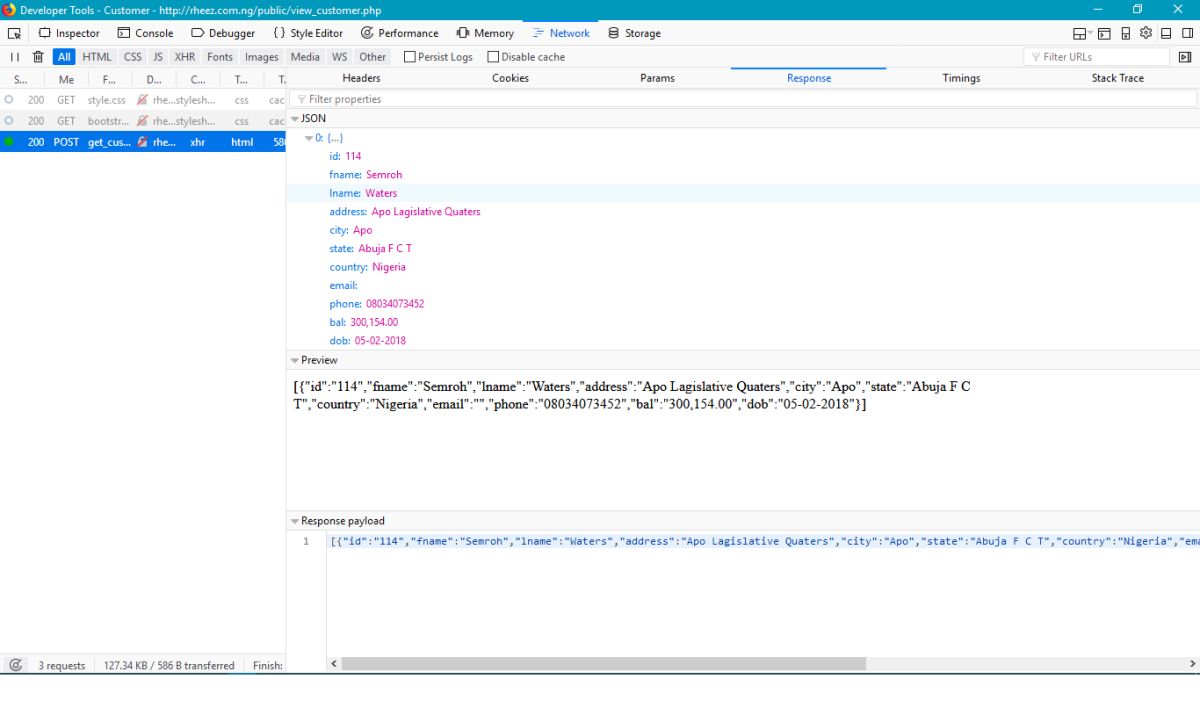Clear the network request list
The width and height of the screenshot is (1200, 708).
point(38,57)
